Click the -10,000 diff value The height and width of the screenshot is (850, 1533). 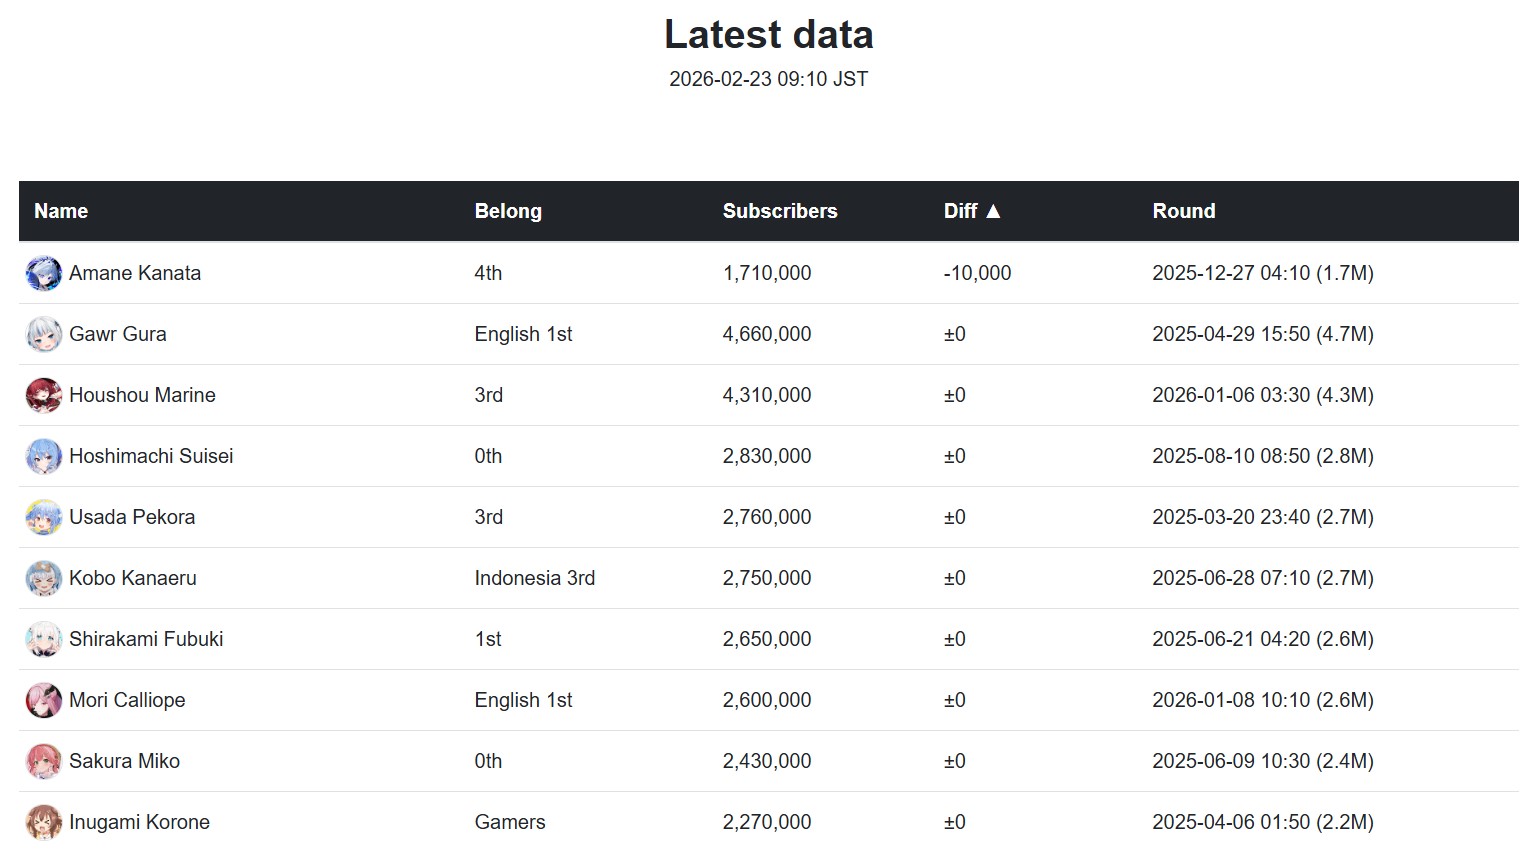pos(977,273)
